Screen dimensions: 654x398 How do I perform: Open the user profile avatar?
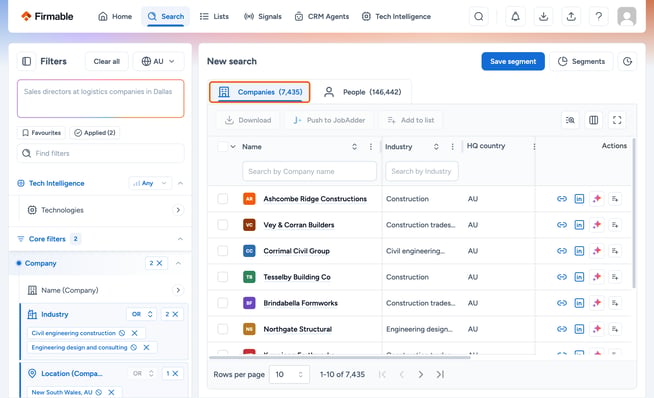pos(627,17)
